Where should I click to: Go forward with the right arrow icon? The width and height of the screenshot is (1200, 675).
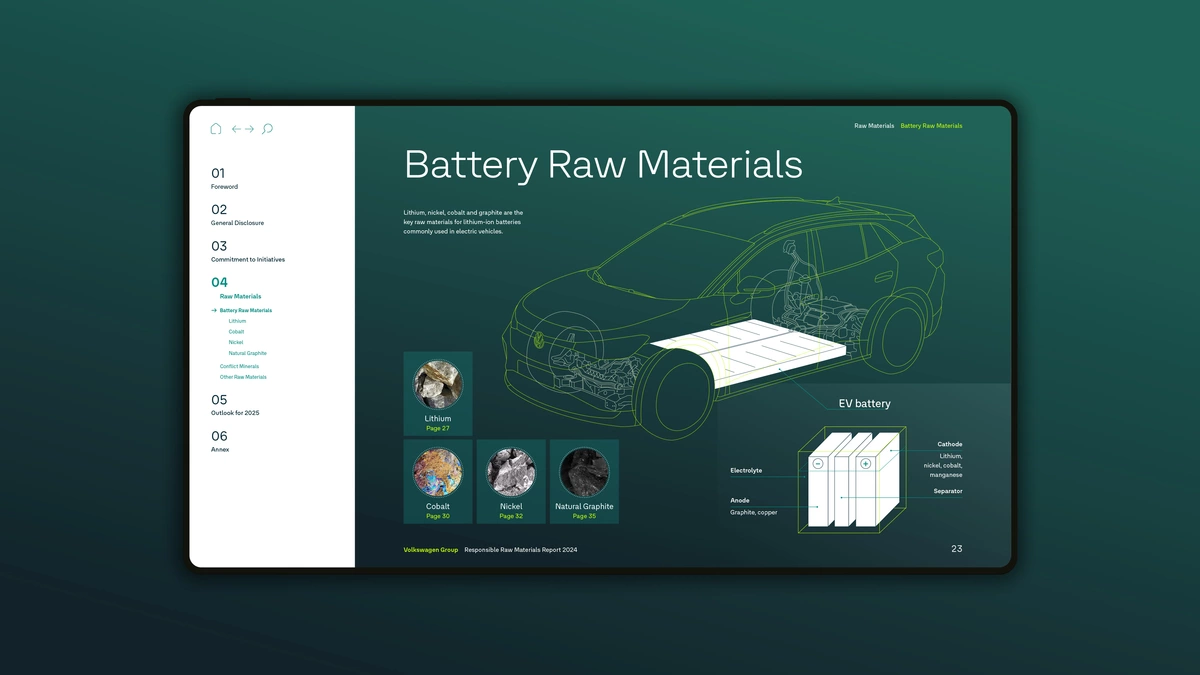pyautogui.click(x=249, y=129)
